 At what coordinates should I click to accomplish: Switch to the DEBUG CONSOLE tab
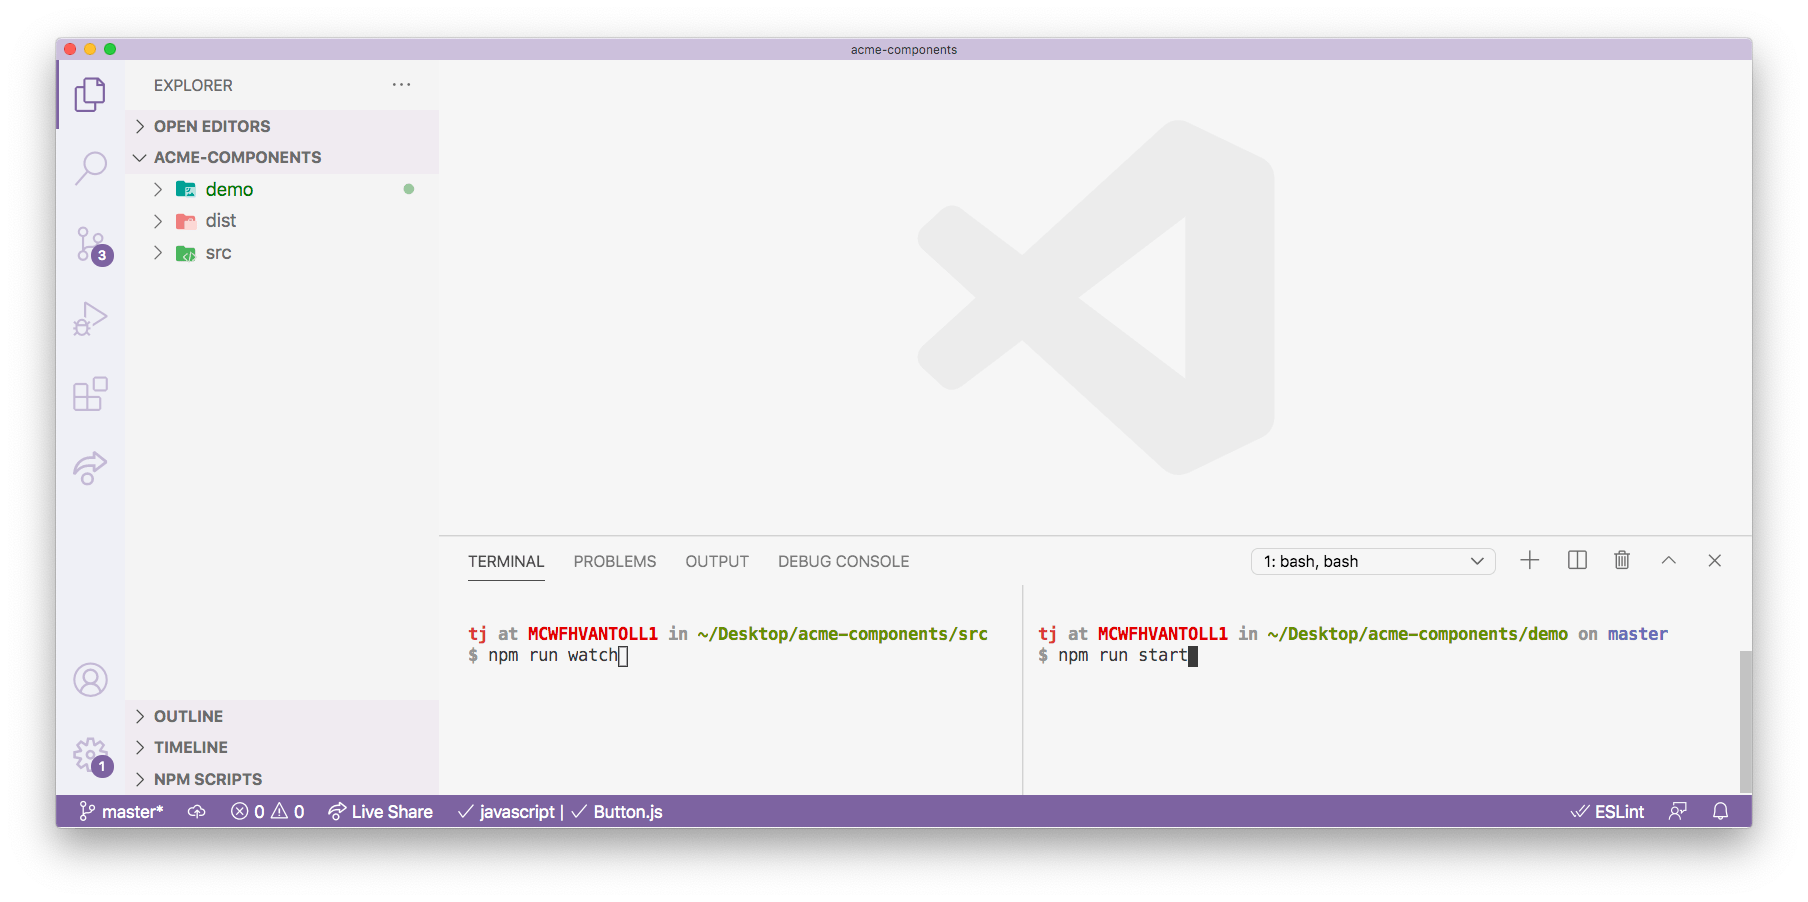tap(844, 562)
